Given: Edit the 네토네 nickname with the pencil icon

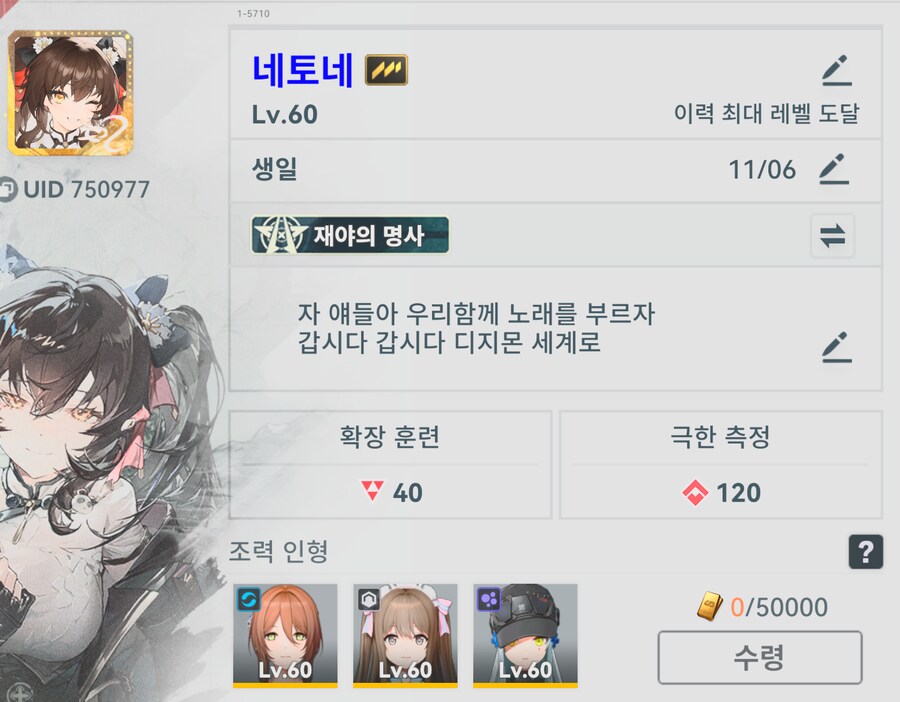Looking at the screenshot, I should (x=837, y=71).
